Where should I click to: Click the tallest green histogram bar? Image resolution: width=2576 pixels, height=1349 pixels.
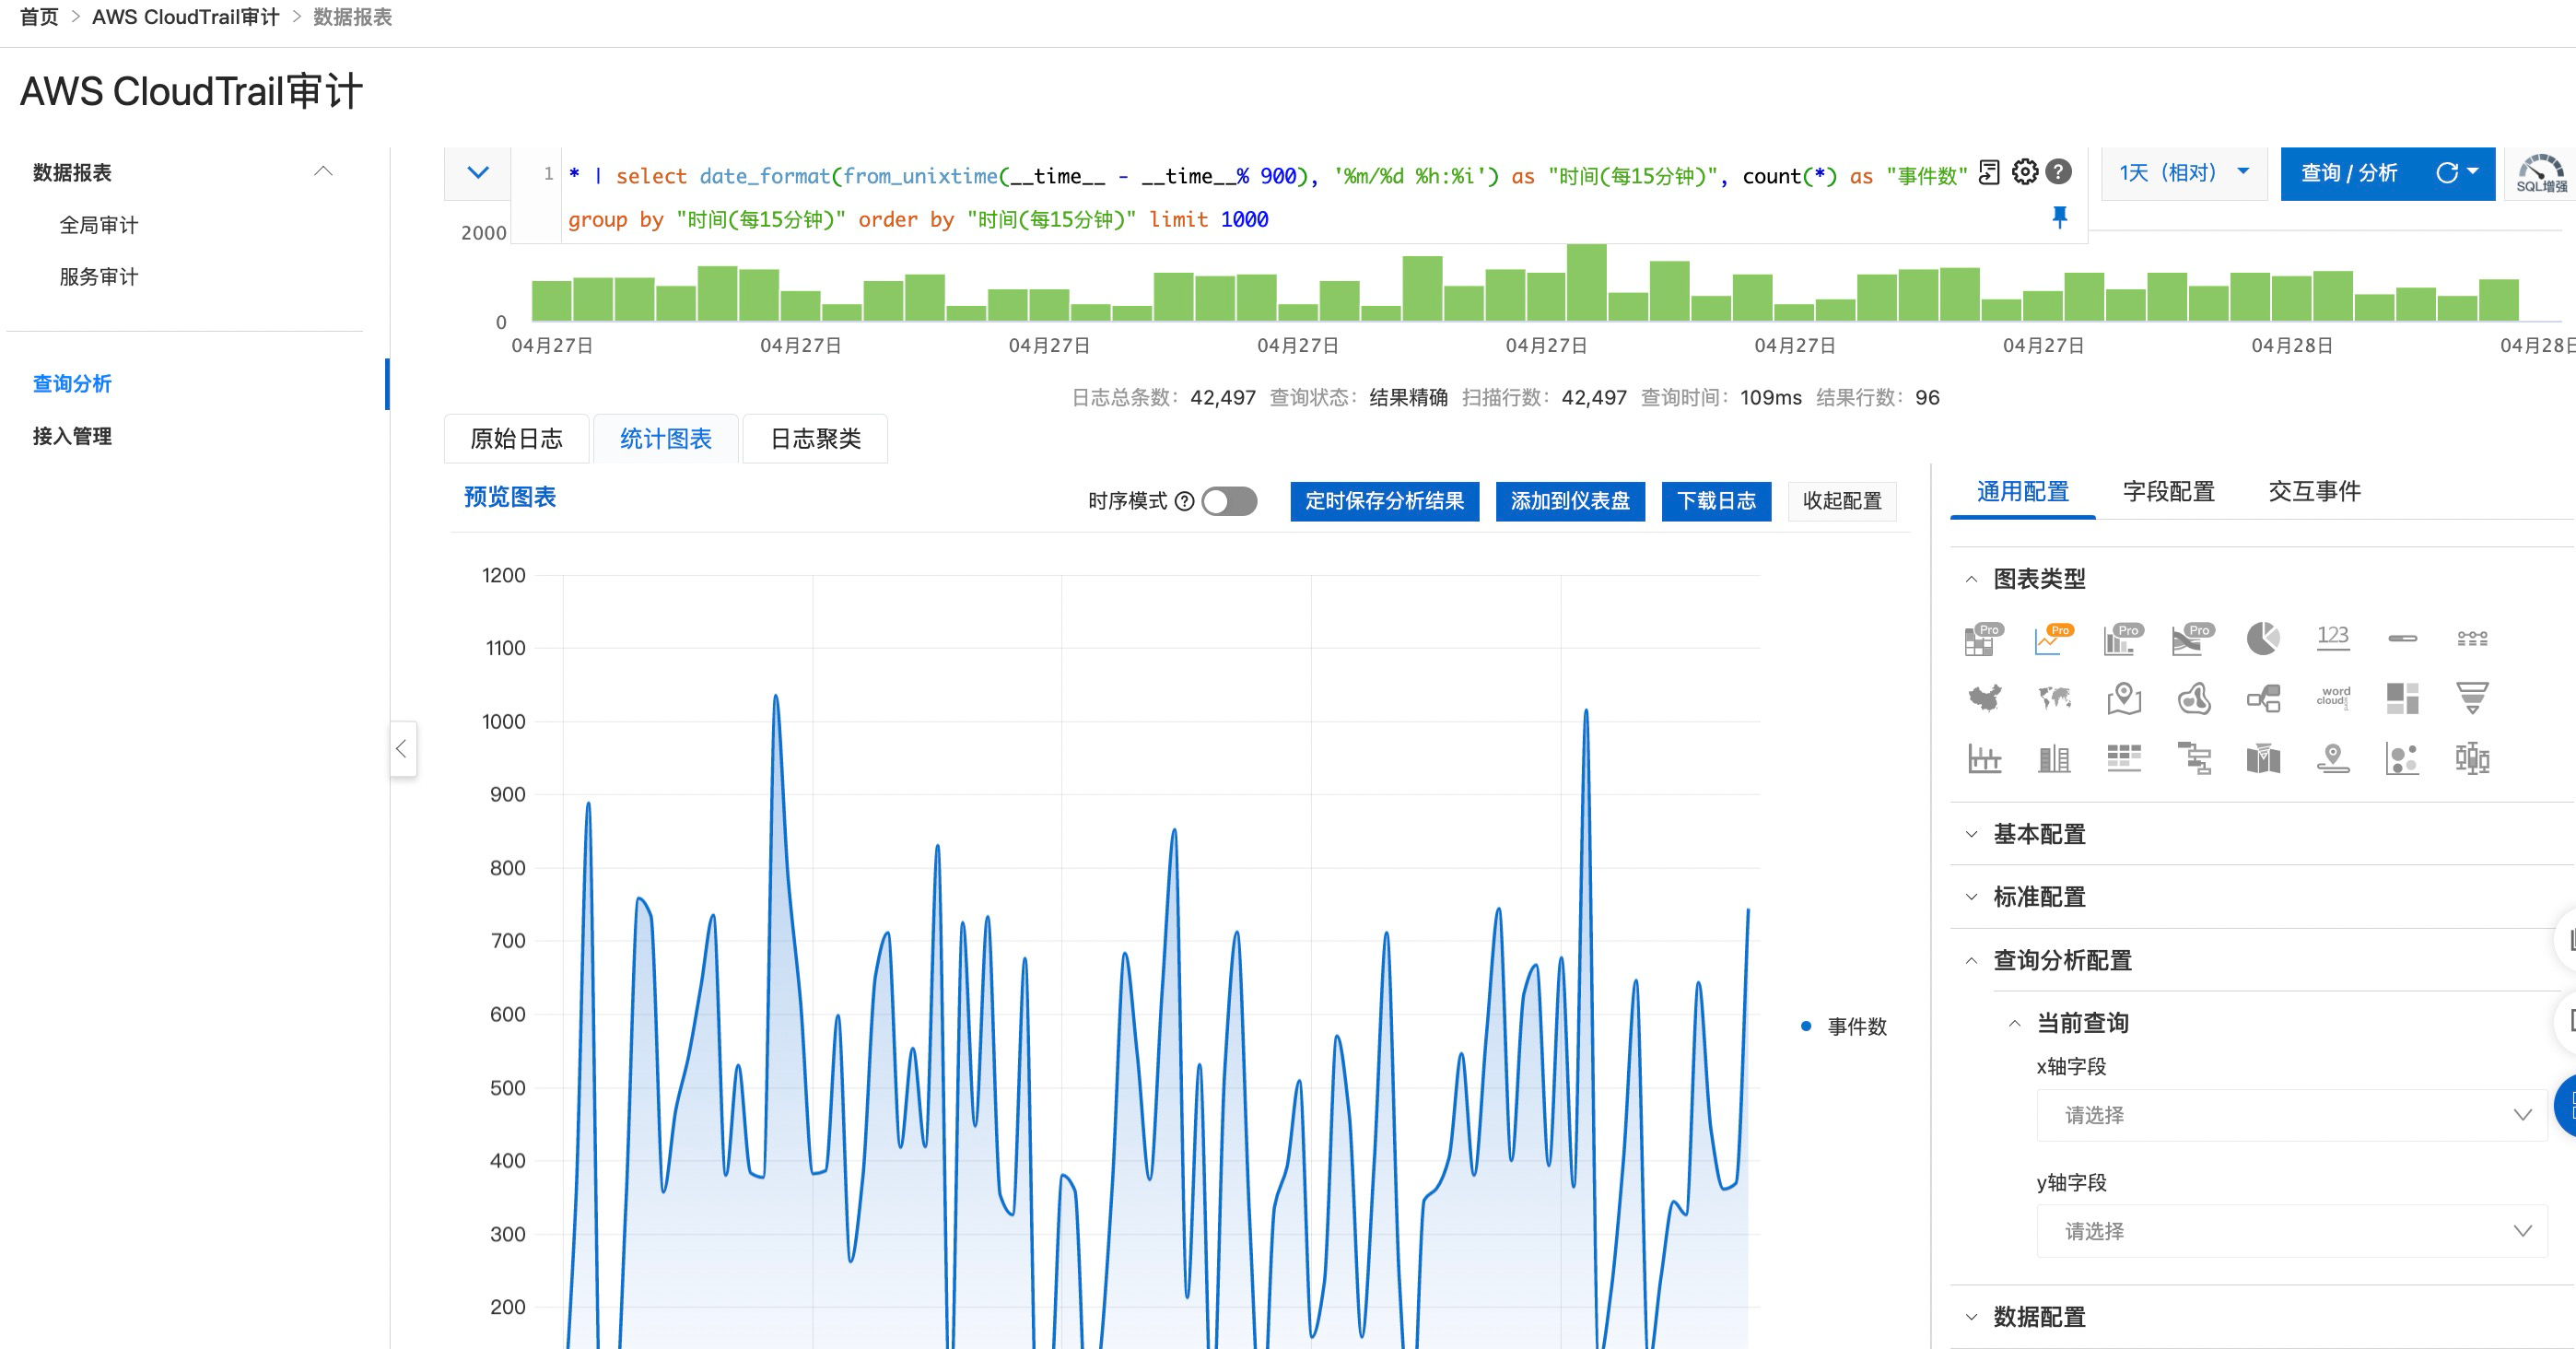click(x=1586, y=283)
